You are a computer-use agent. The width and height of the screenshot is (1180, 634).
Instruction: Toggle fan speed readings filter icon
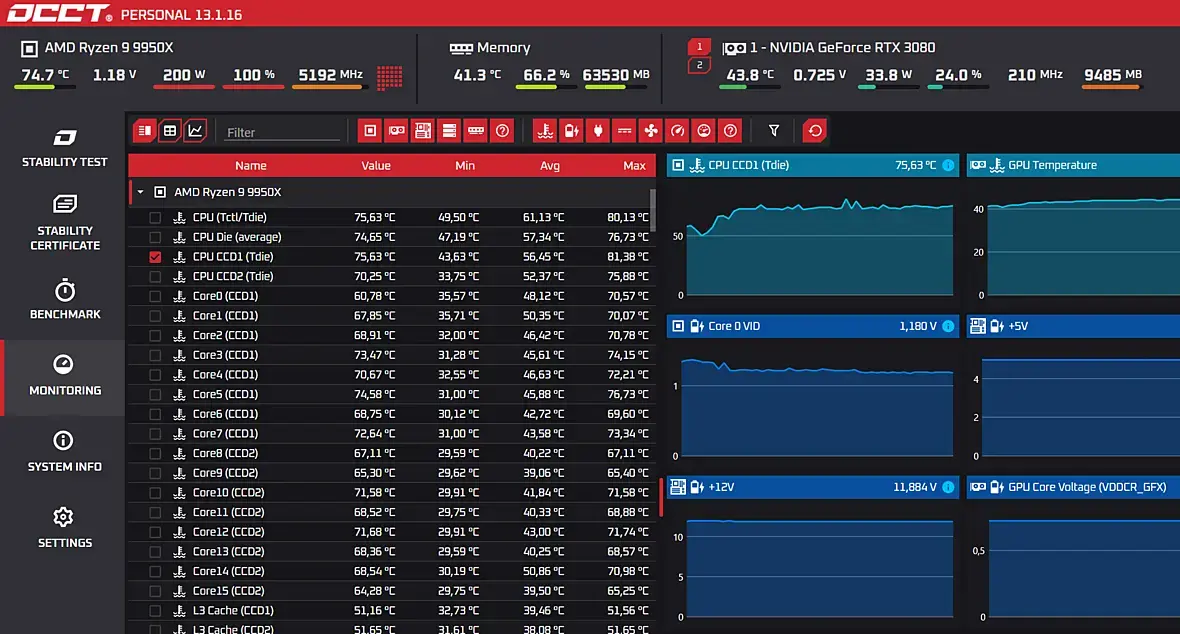coord(650,131)
